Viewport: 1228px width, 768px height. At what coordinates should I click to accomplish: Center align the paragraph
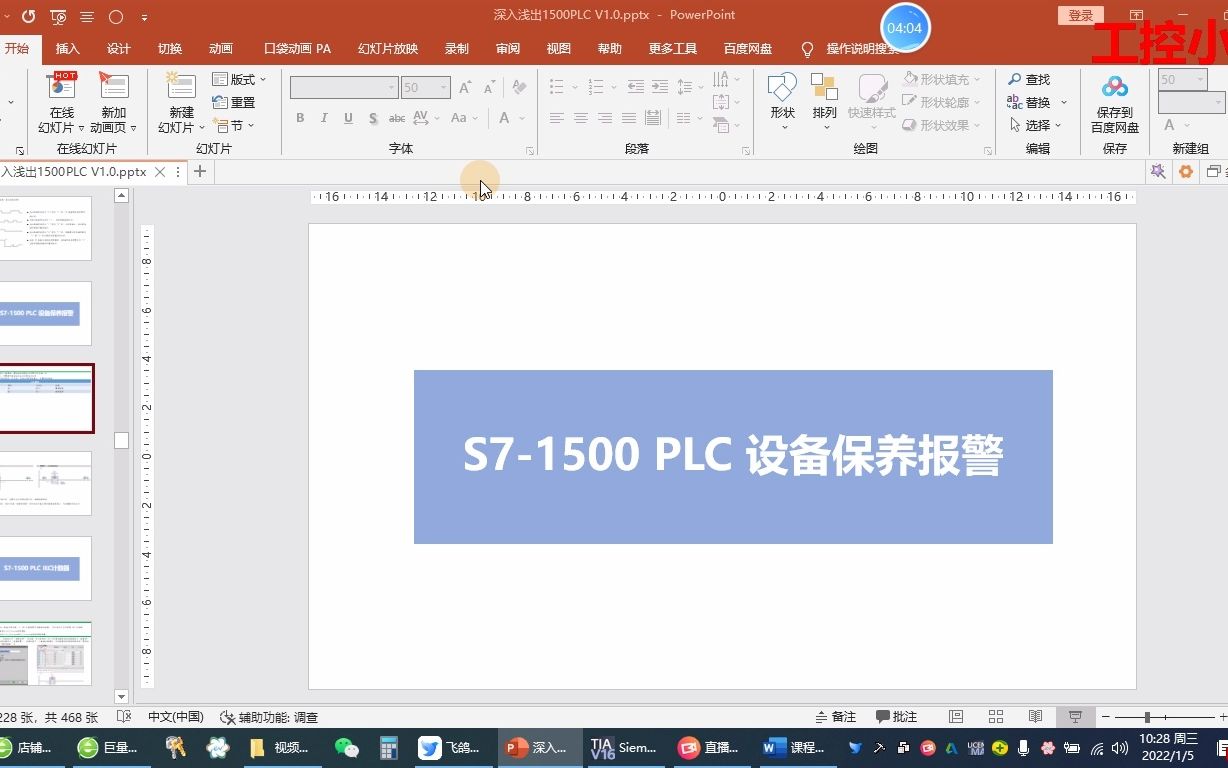click(x=581, y=118)
